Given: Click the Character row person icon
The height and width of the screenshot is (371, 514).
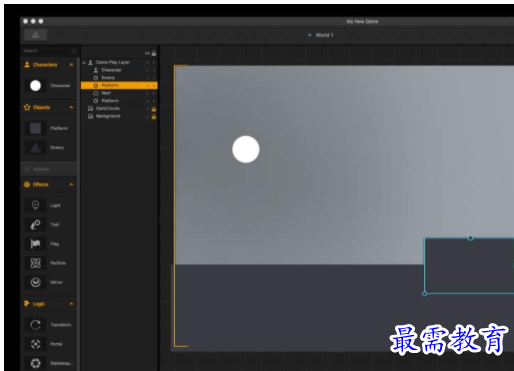Looking at the screenshot, I should tap(96, 70).
